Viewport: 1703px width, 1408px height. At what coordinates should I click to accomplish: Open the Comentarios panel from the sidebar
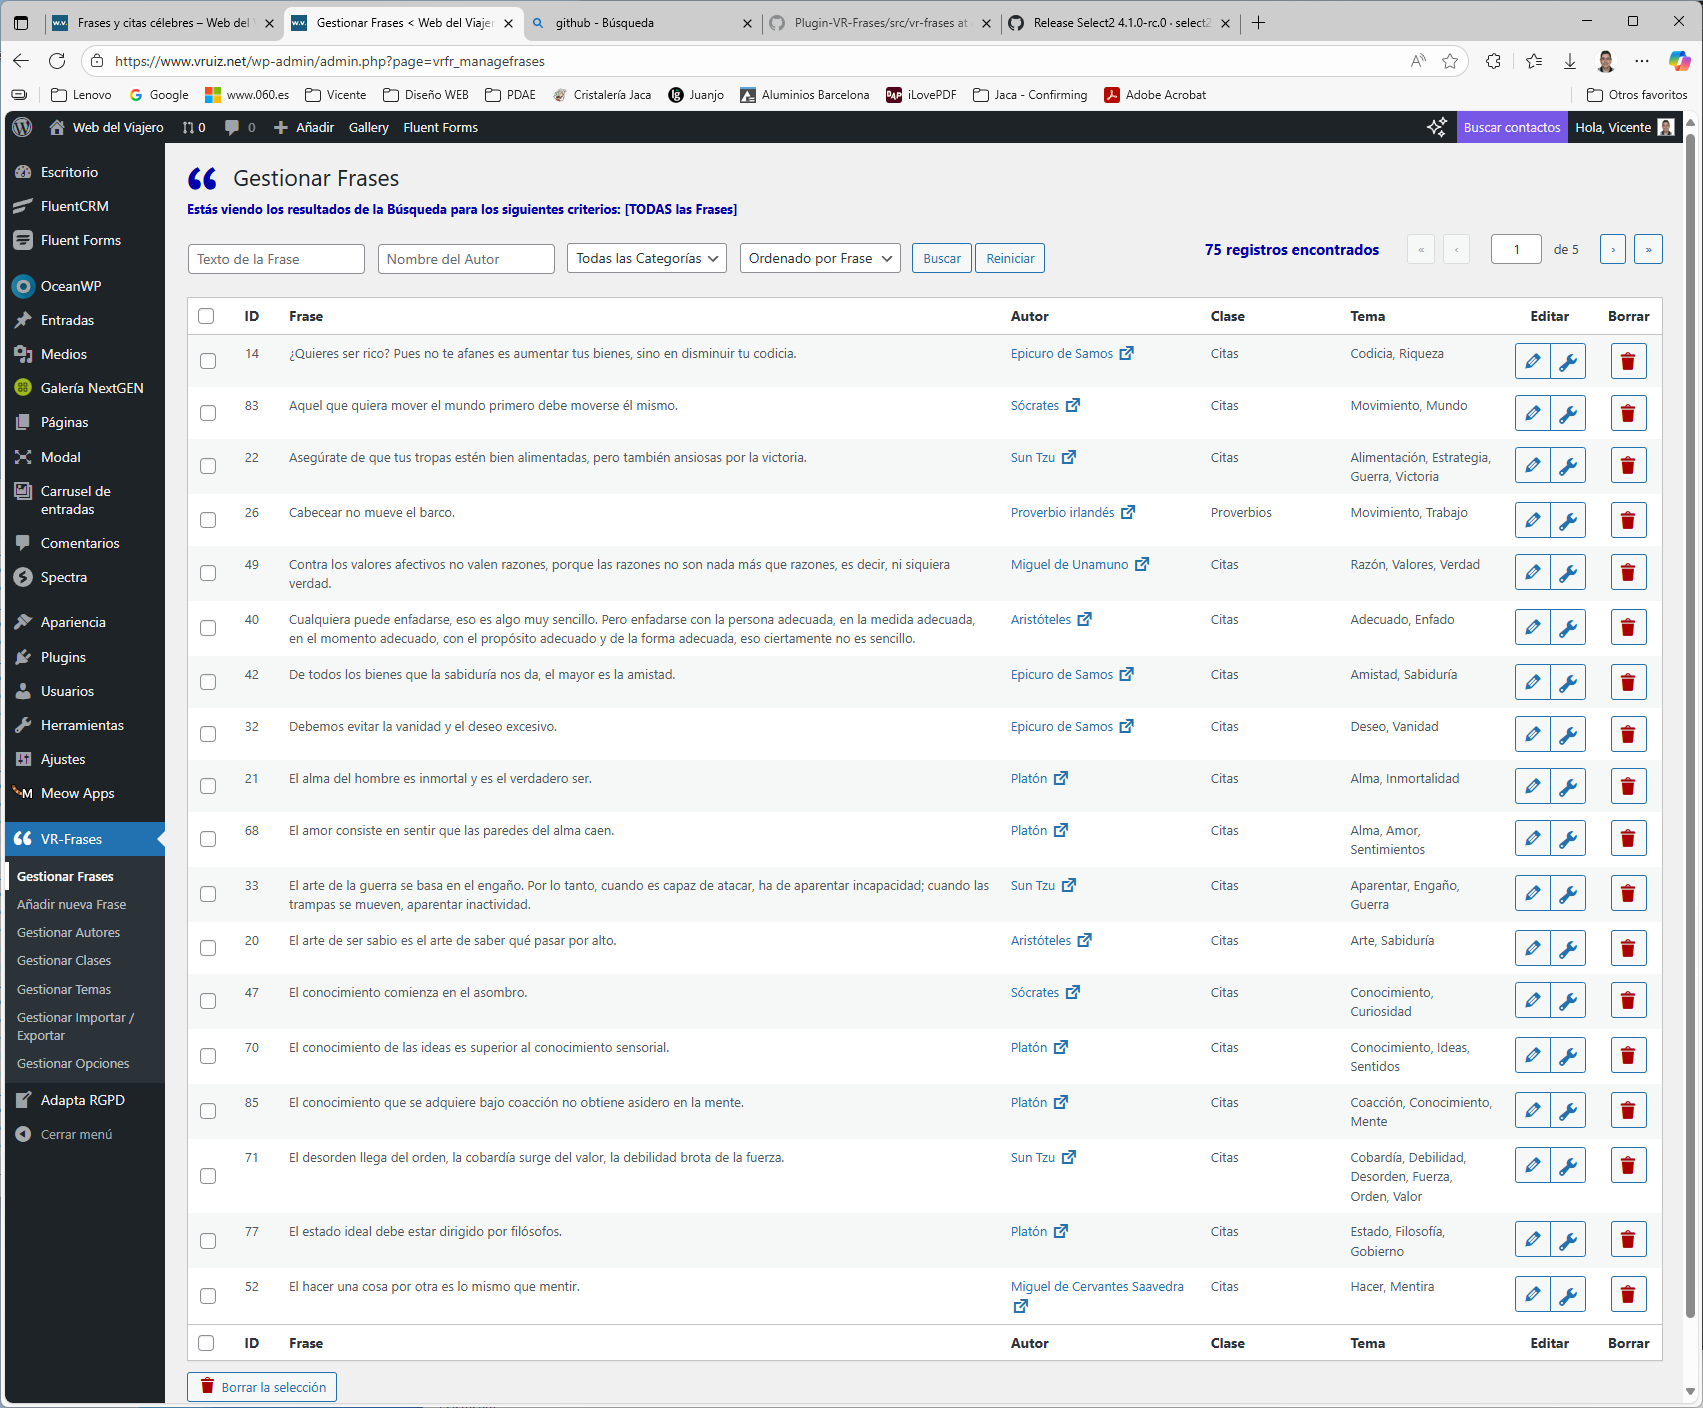[78, 542]
